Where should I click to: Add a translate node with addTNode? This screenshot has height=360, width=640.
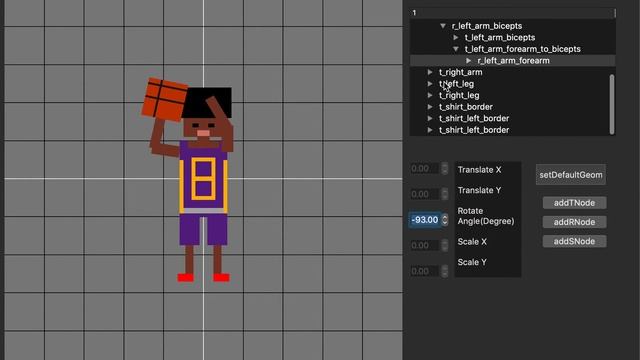point(574,203)
